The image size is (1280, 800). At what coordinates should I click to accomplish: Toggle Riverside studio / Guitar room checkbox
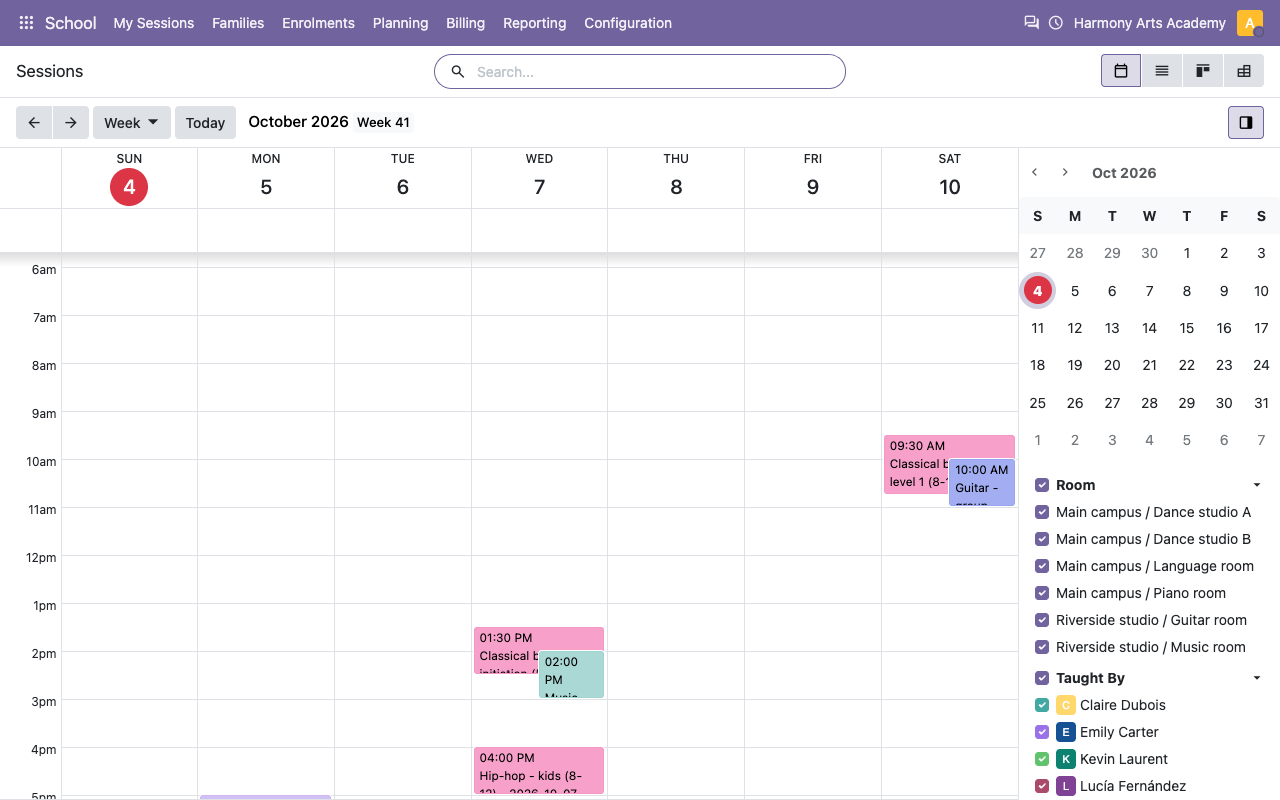(x=1042, y=620)
